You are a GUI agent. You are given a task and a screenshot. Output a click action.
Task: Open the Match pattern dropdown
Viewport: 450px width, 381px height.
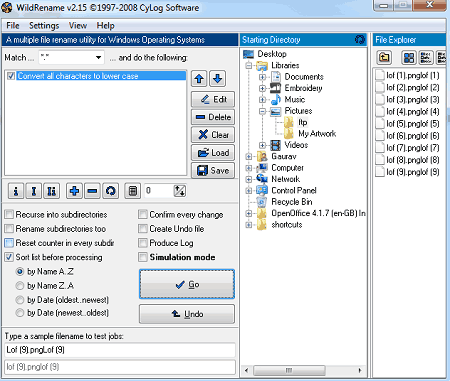pyautogui.click(x=98, y=57)
